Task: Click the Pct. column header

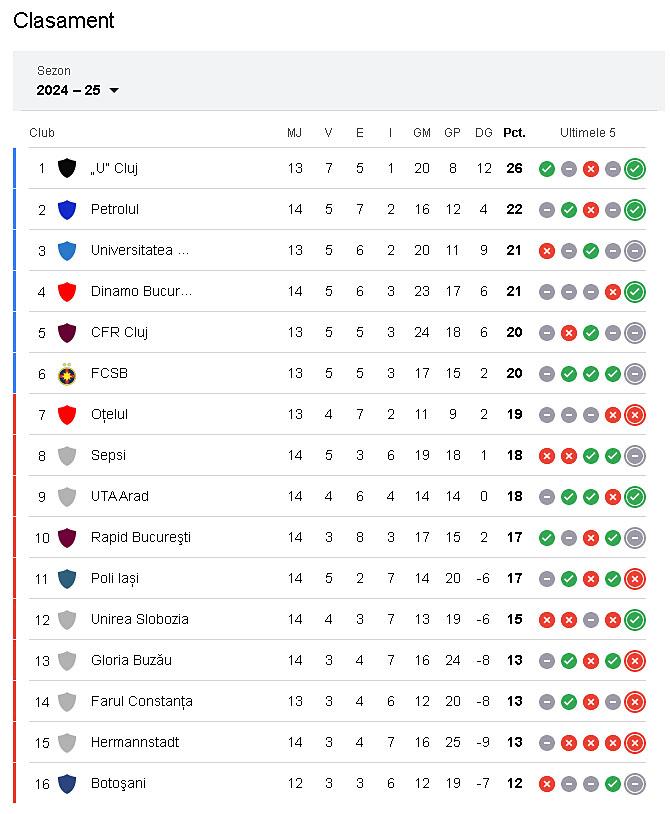Action: pyautogui.click(x=514, y=132)
